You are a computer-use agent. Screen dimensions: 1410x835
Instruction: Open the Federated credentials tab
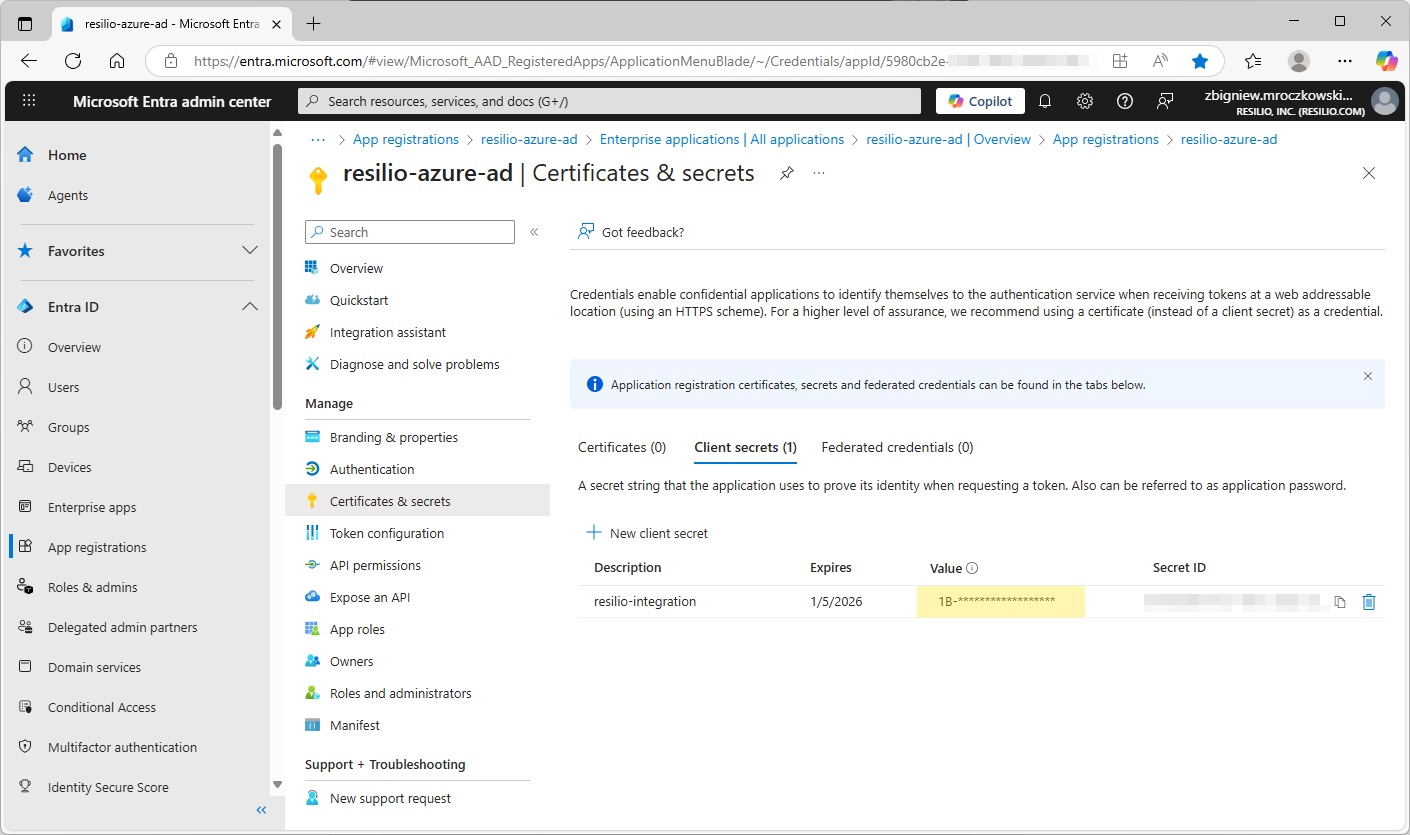pyautogui.click(x=896, y=447)
